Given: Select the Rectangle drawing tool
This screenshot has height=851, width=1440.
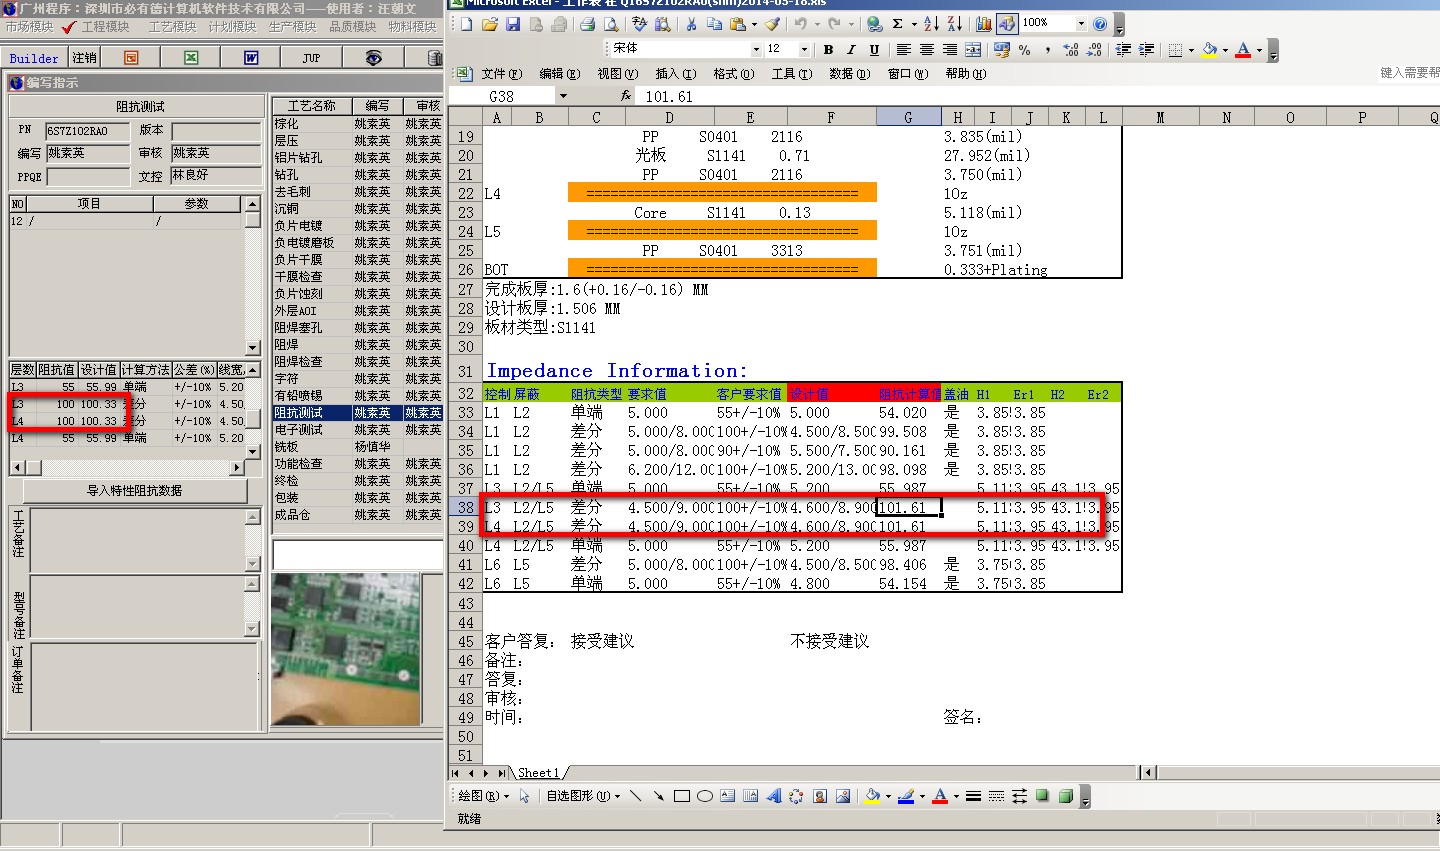Looking at the screenshot, I should coord(682,796).
